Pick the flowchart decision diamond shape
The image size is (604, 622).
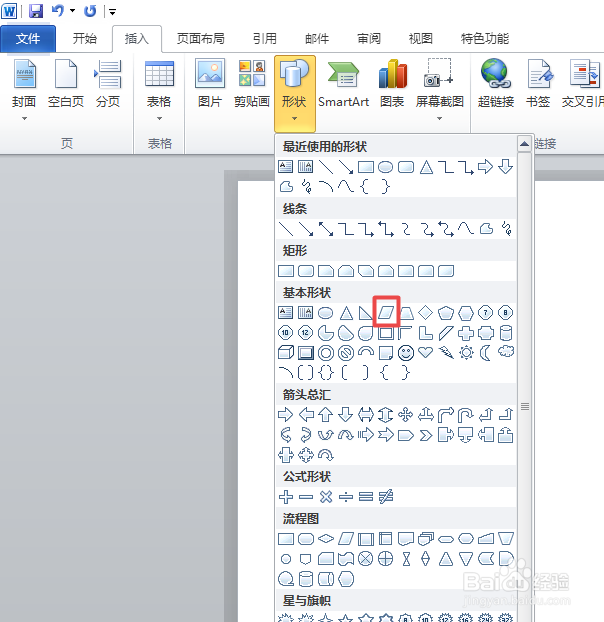click(x=326, y=539)
